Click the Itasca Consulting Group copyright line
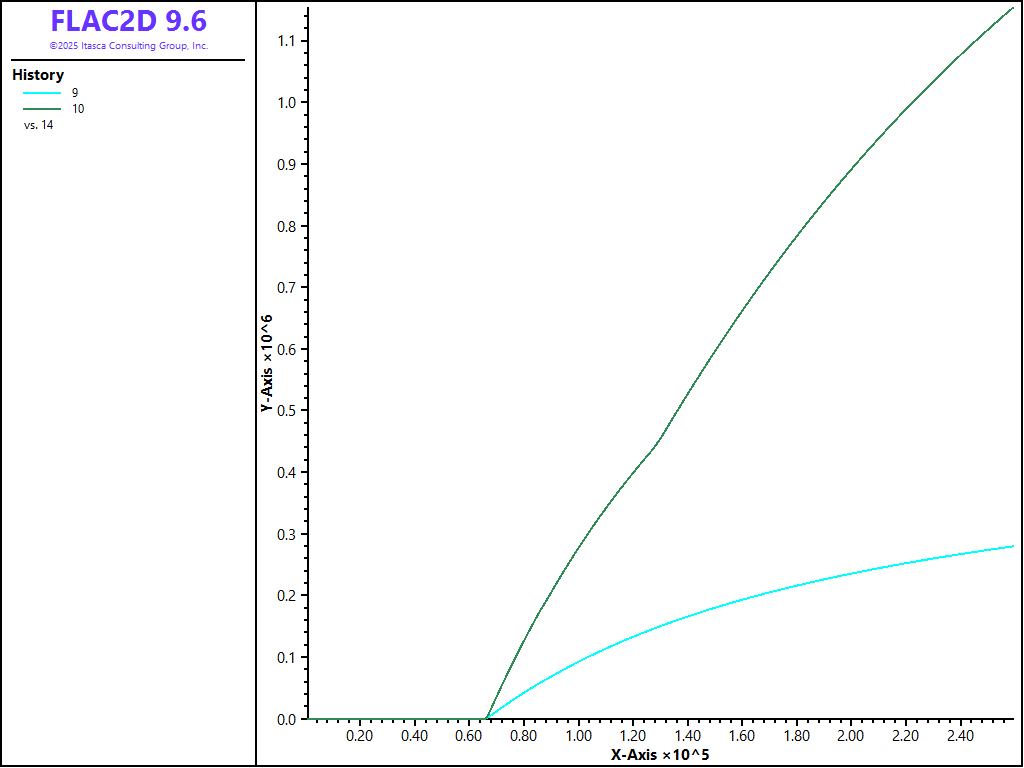1024x768 pixels. [128, 46]
